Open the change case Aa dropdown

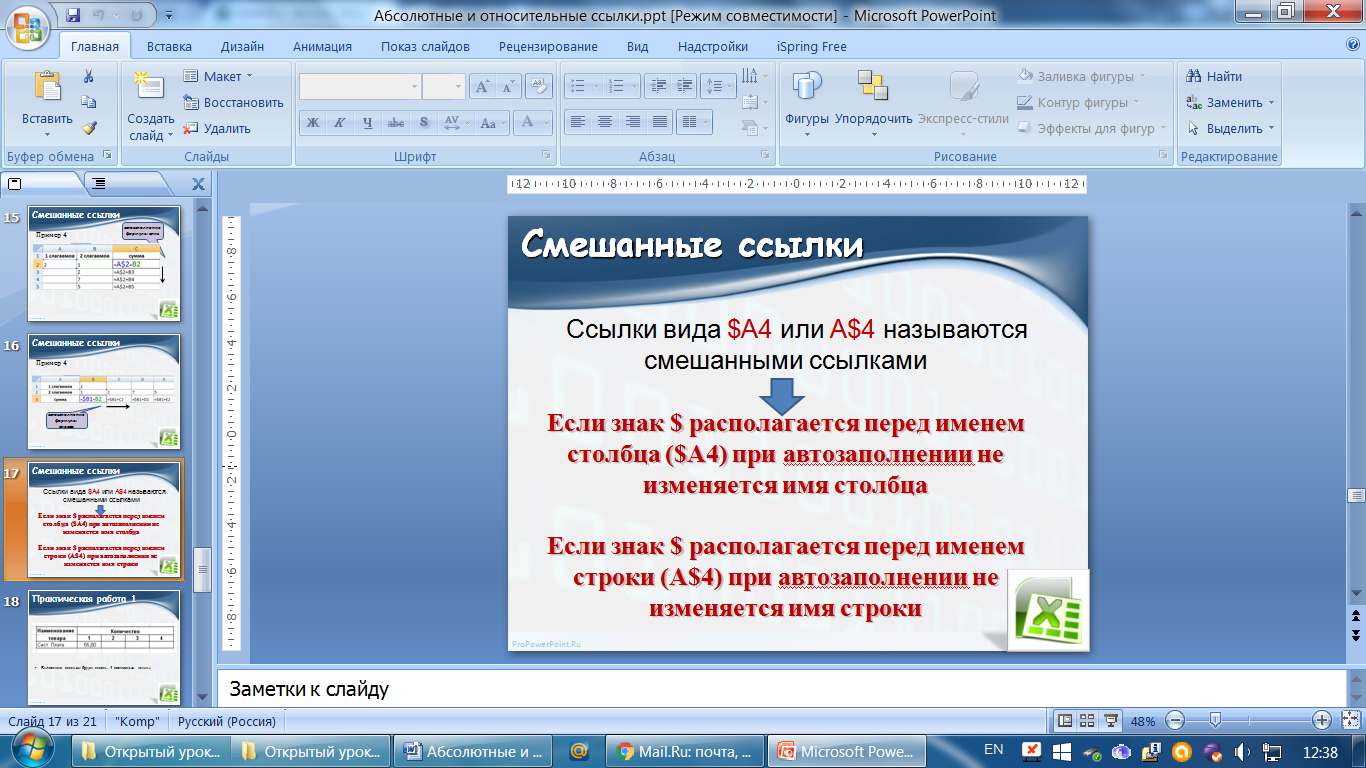[491, 123]
